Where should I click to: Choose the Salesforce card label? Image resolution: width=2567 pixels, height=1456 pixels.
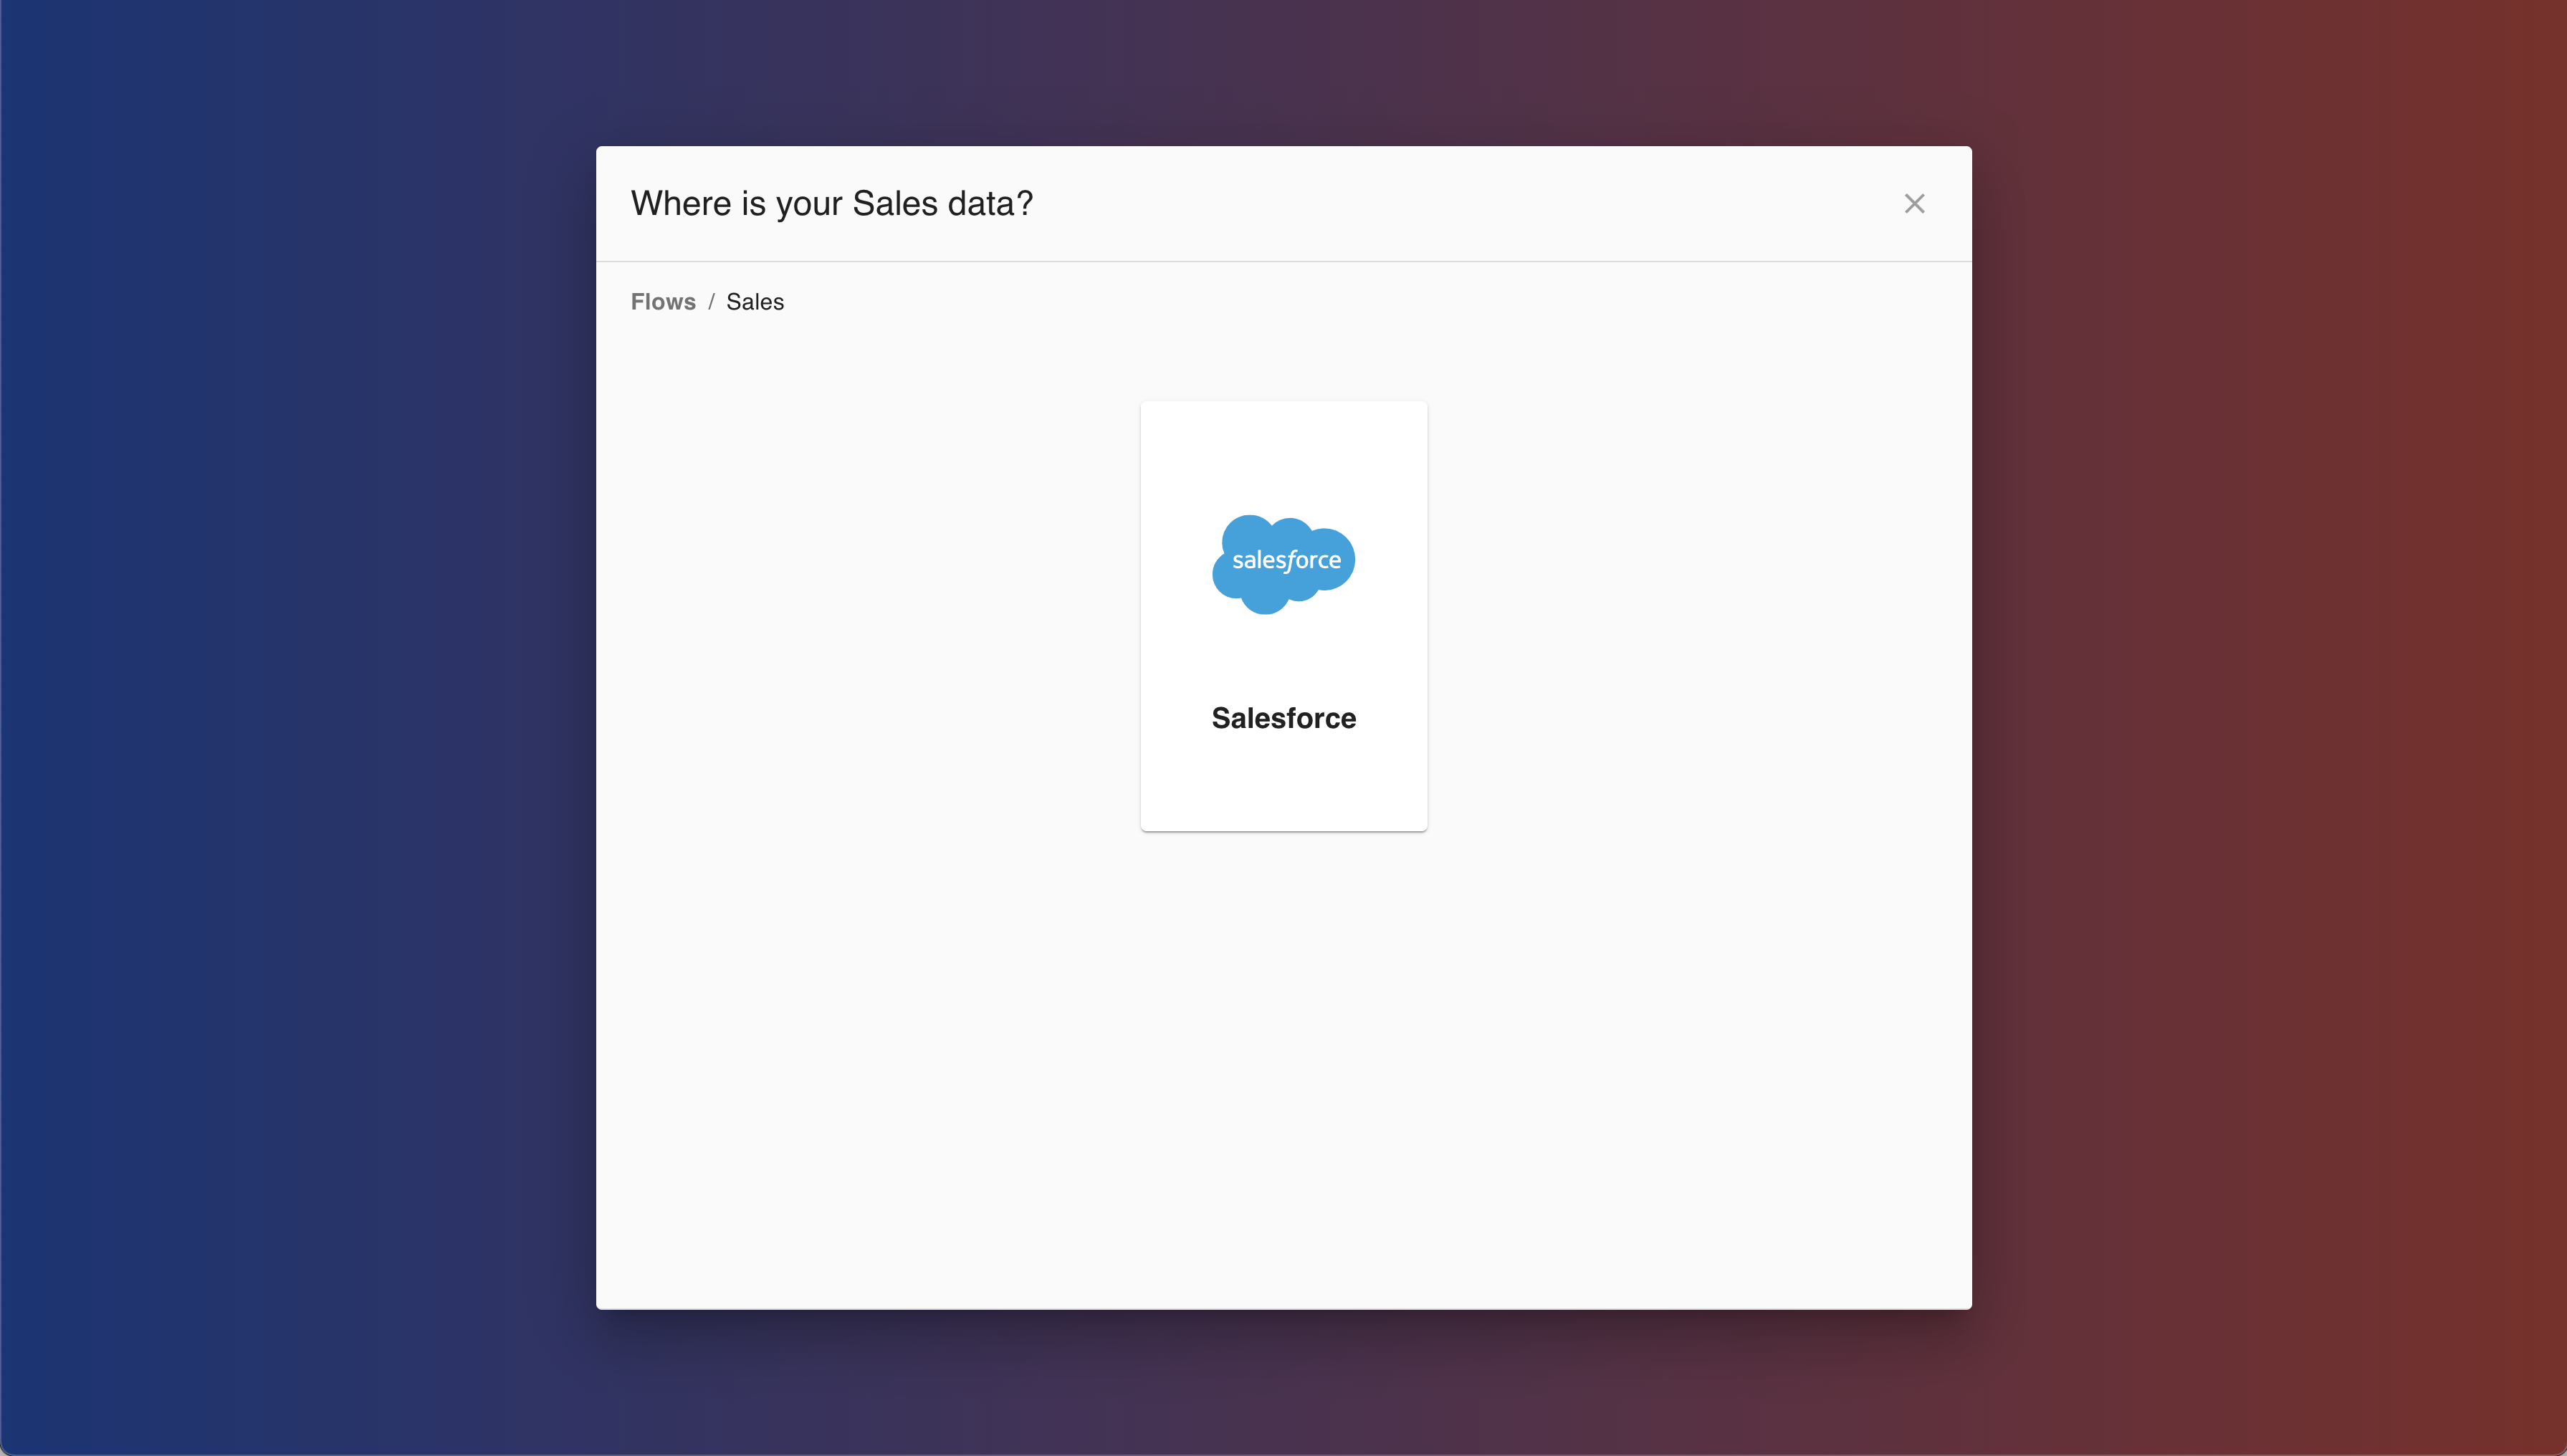pyautogui.click(x=1284, y=718)
